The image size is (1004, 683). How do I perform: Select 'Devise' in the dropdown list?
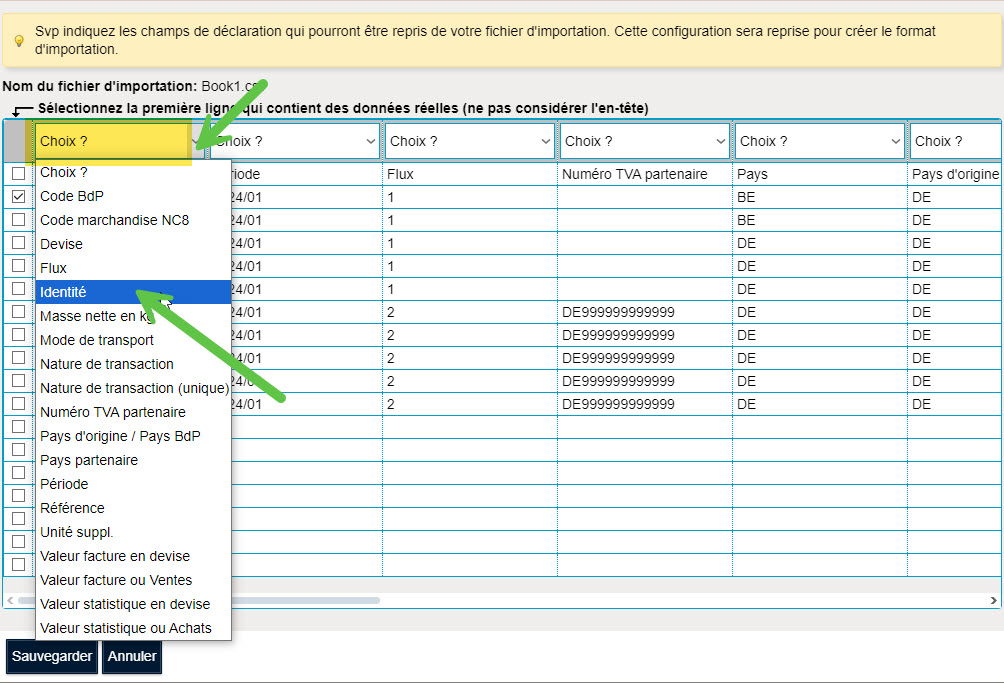[x=133, y=245]
